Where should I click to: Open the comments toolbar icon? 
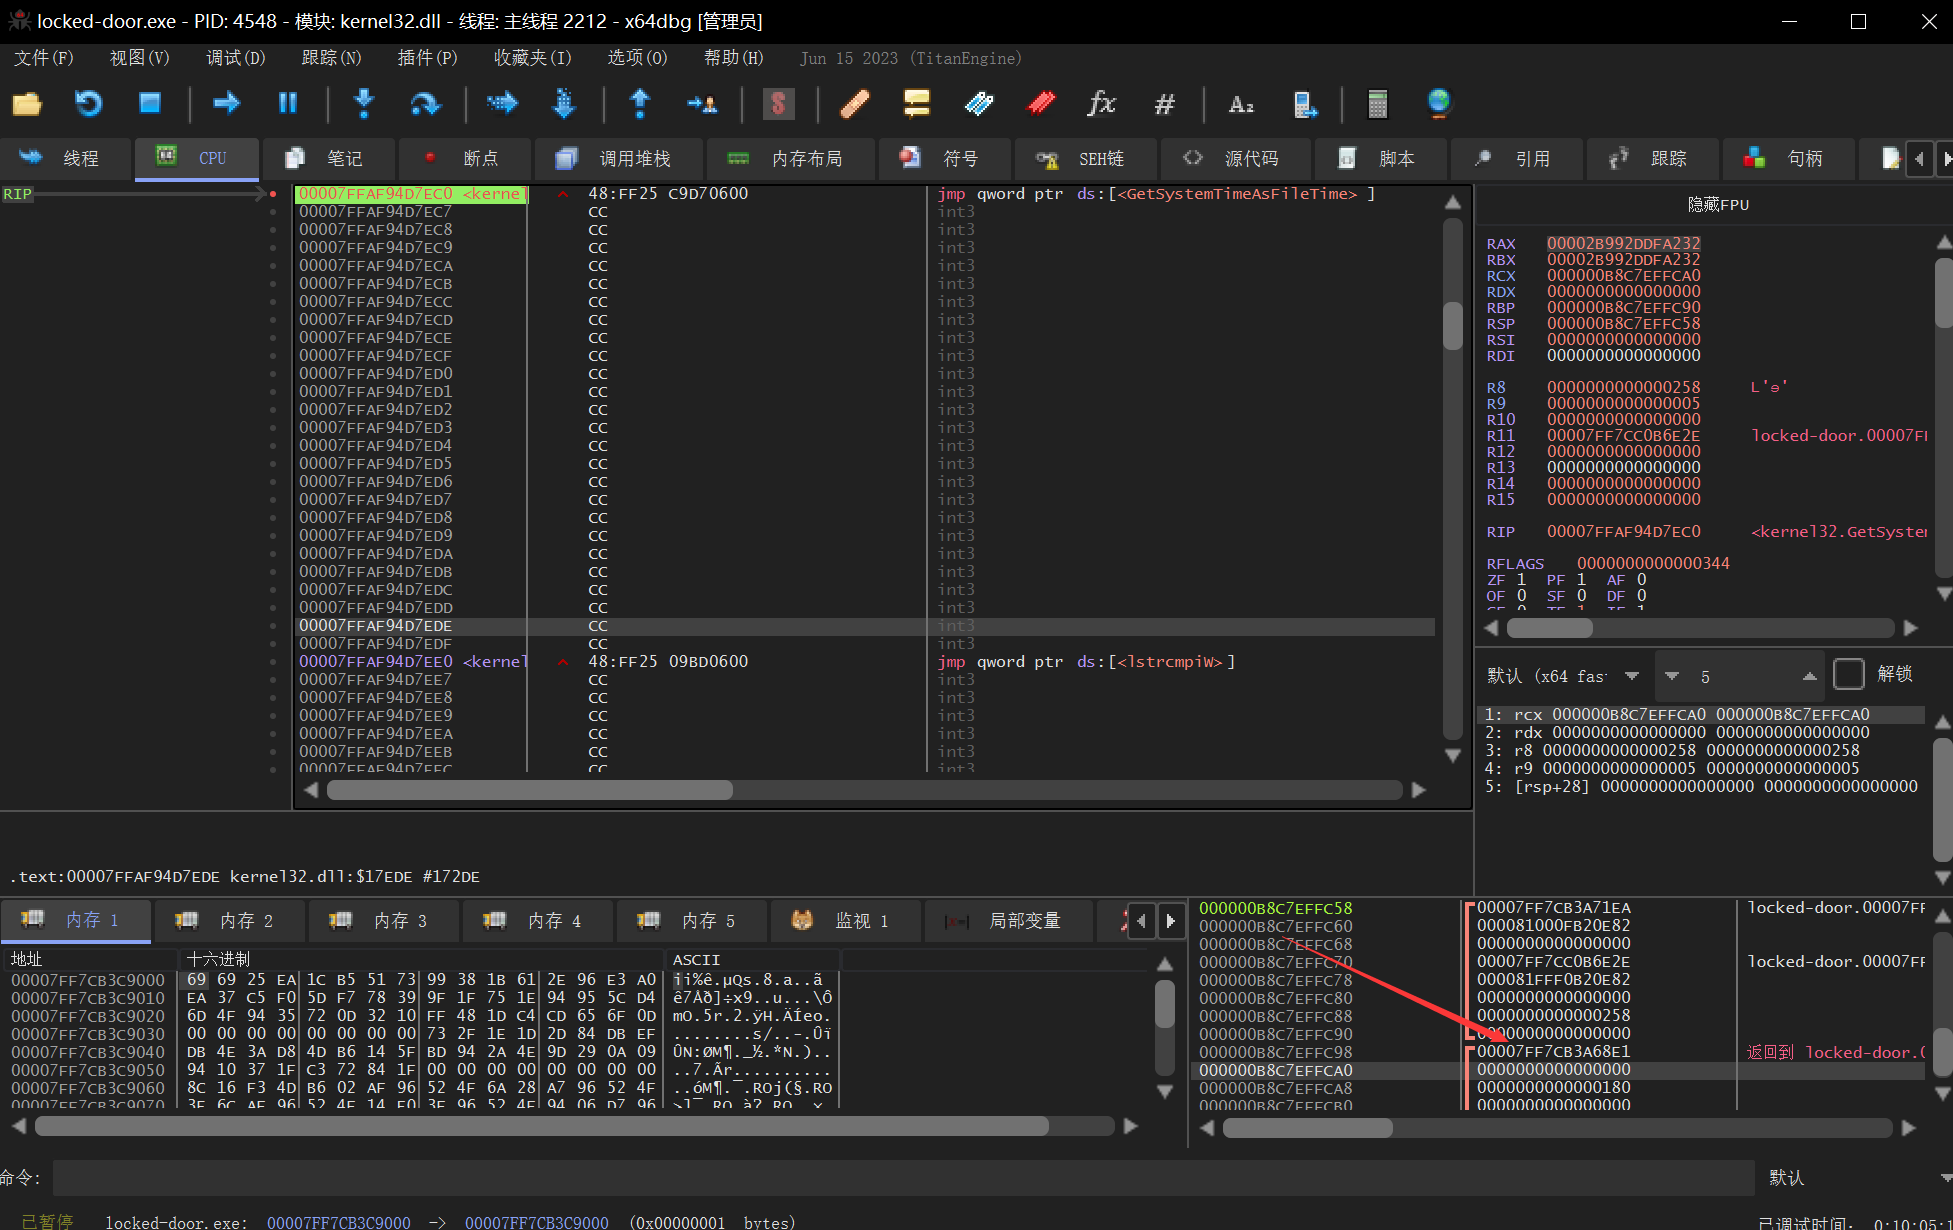click(x=917, y=103)
